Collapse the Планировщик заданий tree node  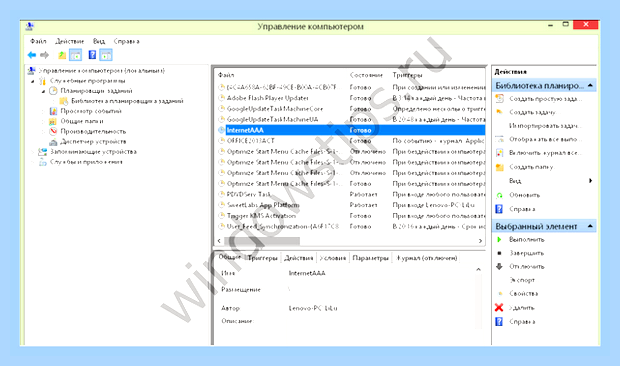(43, 91)
